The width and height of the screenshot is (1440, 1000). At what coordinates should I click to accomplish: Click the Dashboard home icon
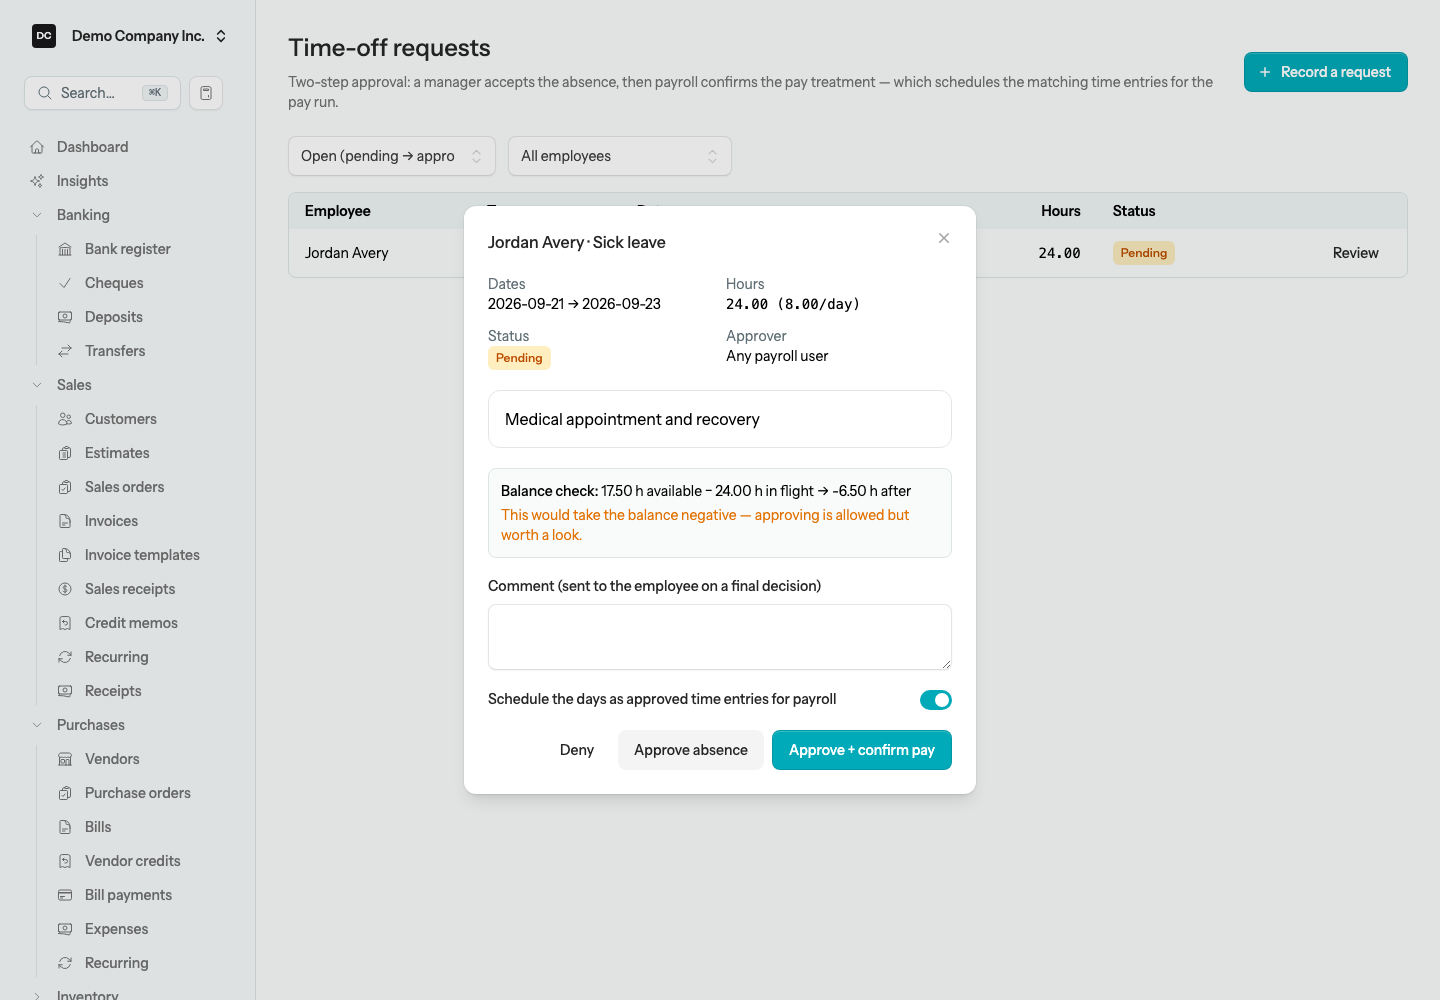tap(37, 147)
